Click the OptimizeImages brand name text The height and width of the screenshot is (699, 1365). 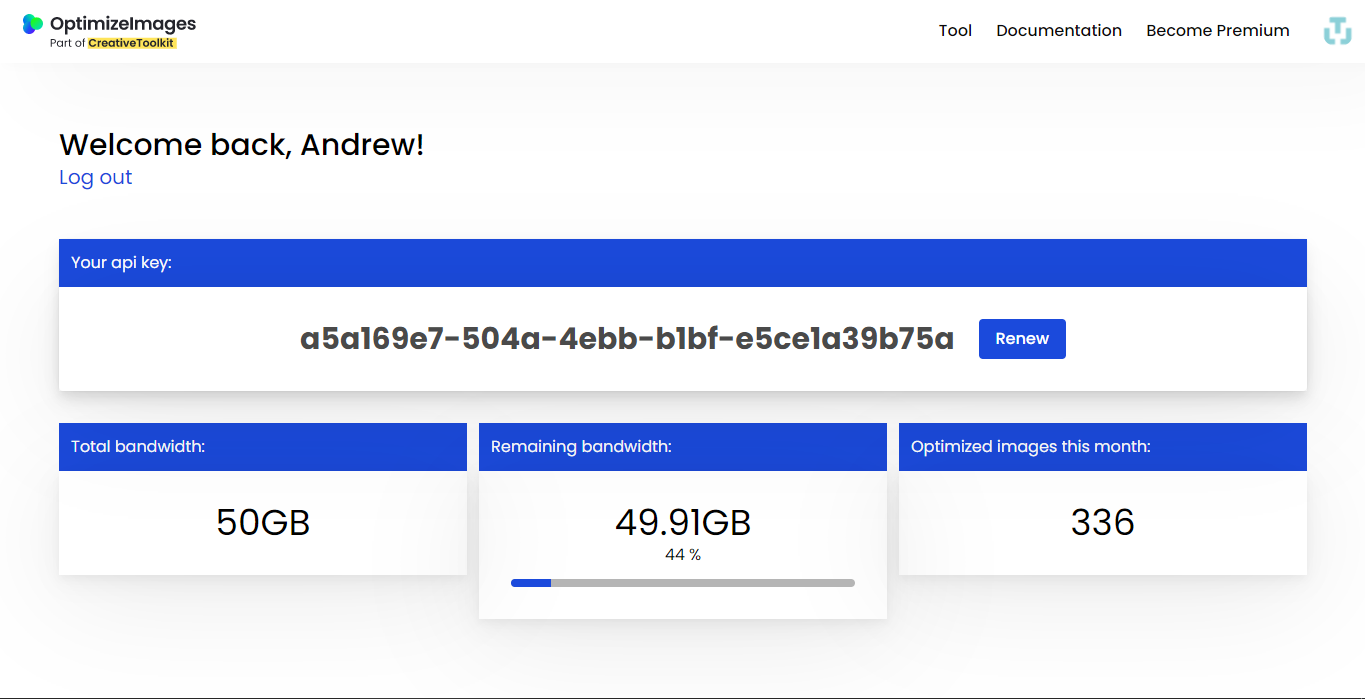(x=123, y=23)
